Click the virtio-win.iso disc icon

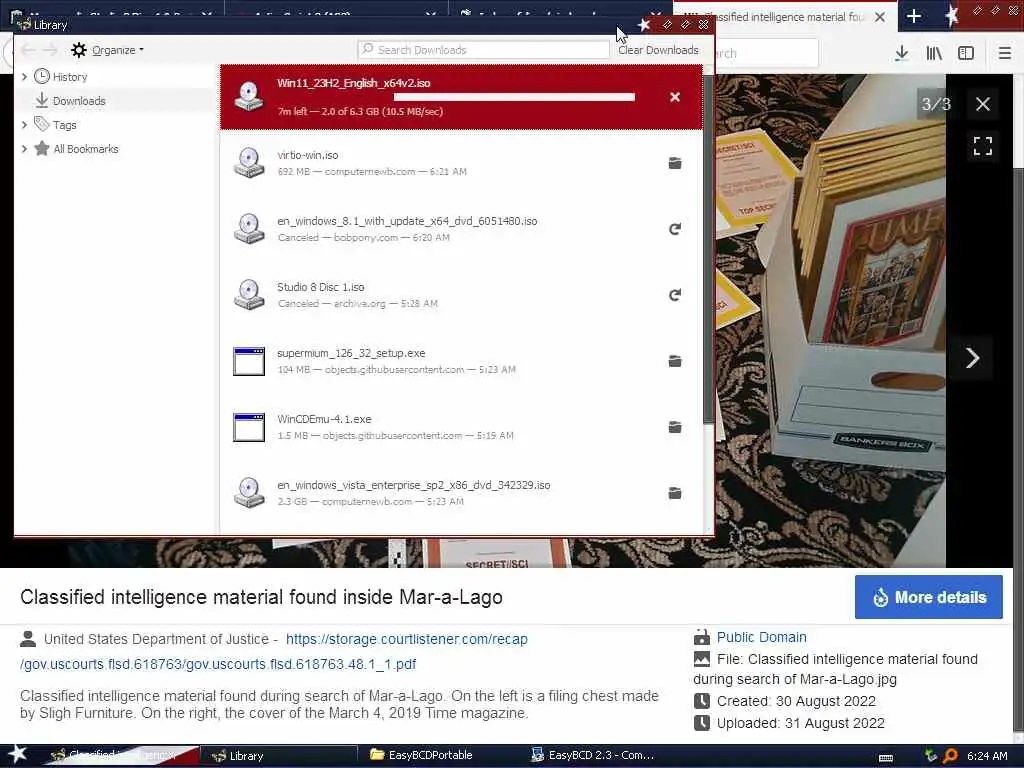click(x=249, y=163)
